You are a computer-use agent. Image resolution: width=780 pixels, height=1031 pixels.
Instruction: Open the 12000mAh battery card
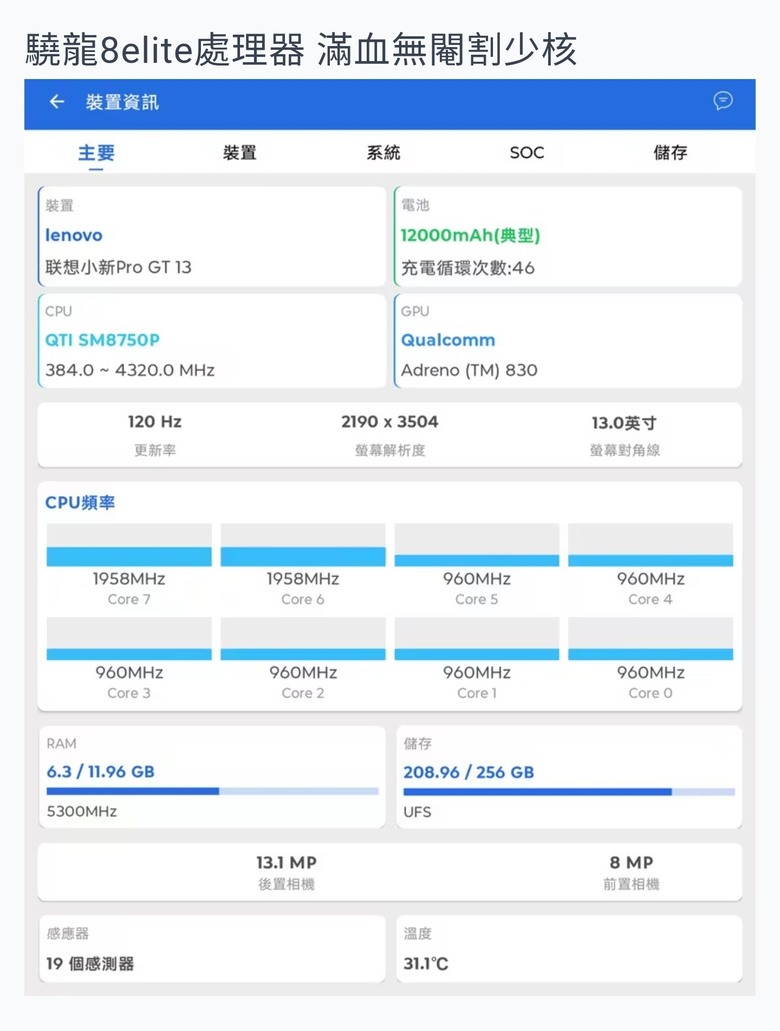(x=568, y=236)
